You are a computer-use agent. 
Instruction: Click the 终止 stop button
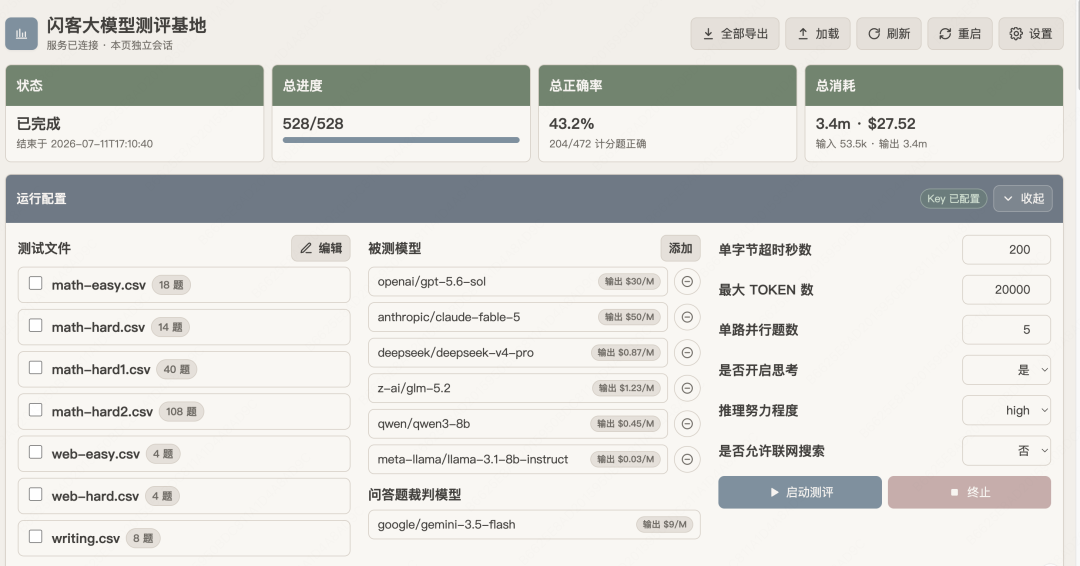[969, 492]
